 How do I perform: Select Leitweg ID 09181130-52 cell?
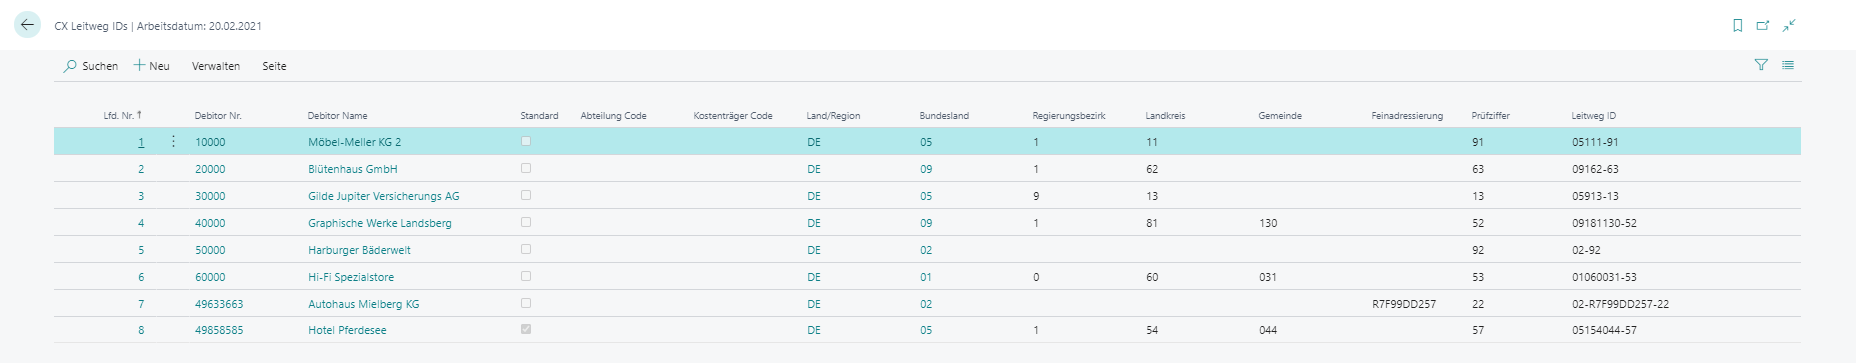[x=1604, y=223]
